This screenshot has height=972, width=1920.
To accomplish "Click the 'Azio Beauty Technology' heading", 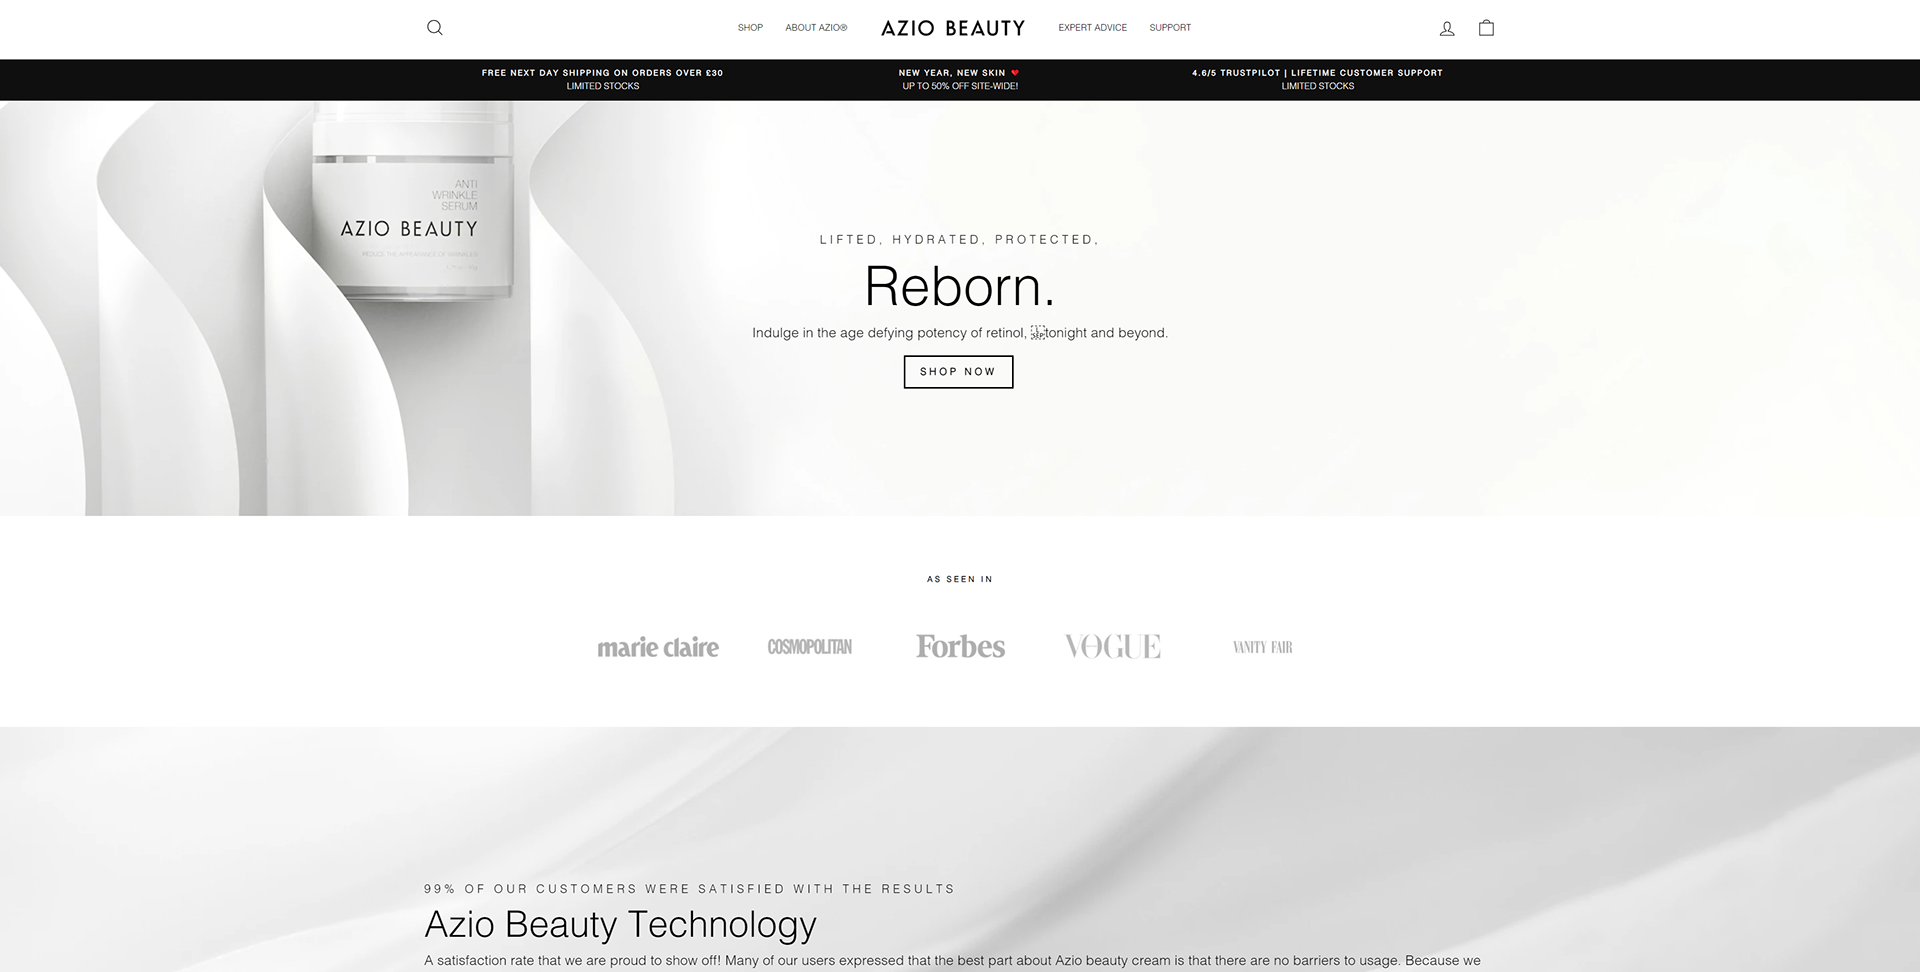I will (620, 924).
